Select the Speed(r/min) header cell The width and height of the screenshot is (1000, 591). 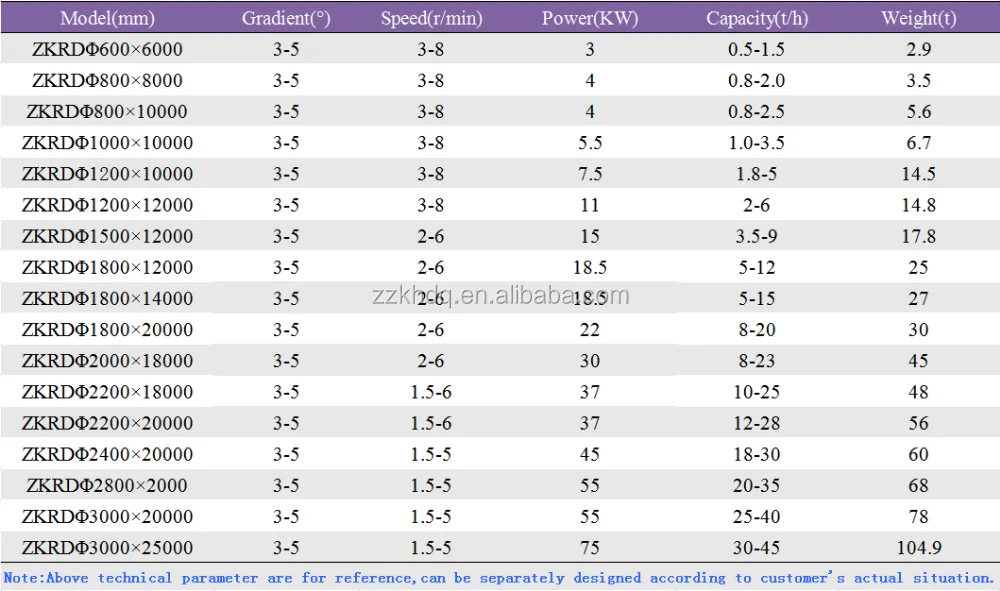[x=430, y=18]
